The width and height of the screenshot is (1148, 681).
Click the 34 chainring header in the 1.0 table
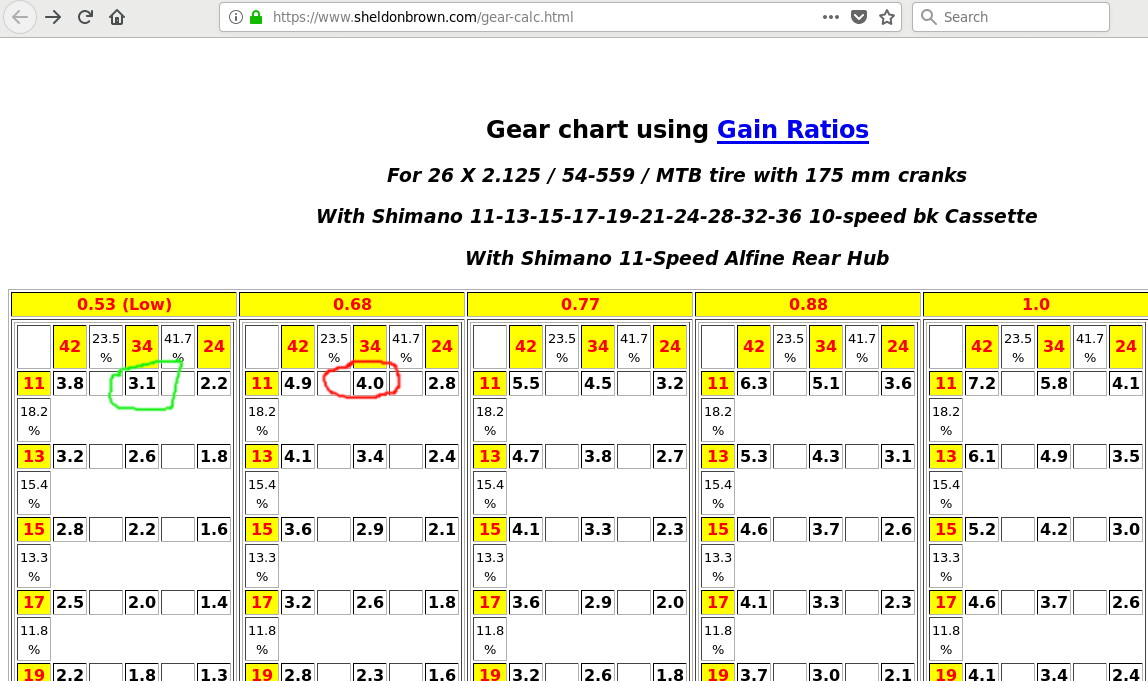coord(1054,346)
